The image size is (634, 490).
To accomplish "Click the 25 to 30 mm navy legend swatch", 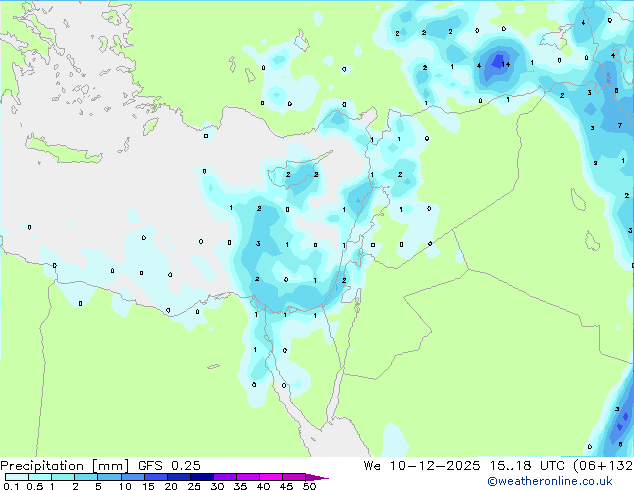I will (202, 477).
